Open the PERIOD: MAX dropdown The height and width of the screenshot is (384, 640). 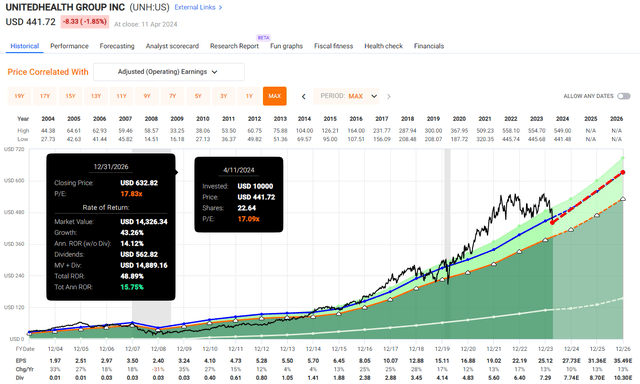[x=346, y=96]
